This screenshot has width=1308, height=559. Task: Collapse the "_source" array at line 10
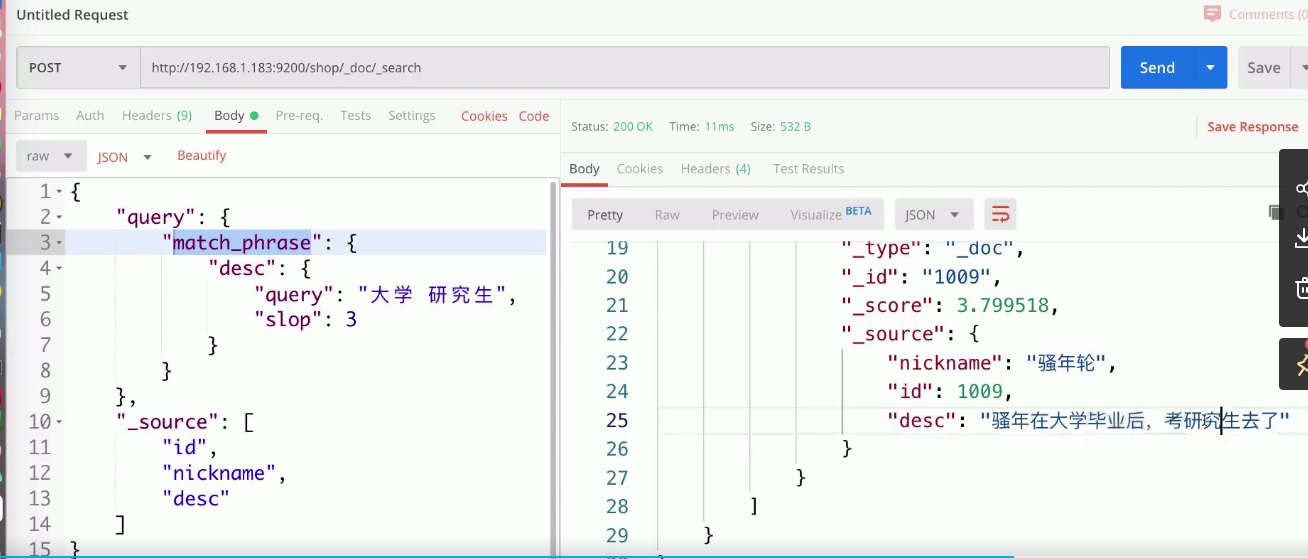tap(60, 422)
